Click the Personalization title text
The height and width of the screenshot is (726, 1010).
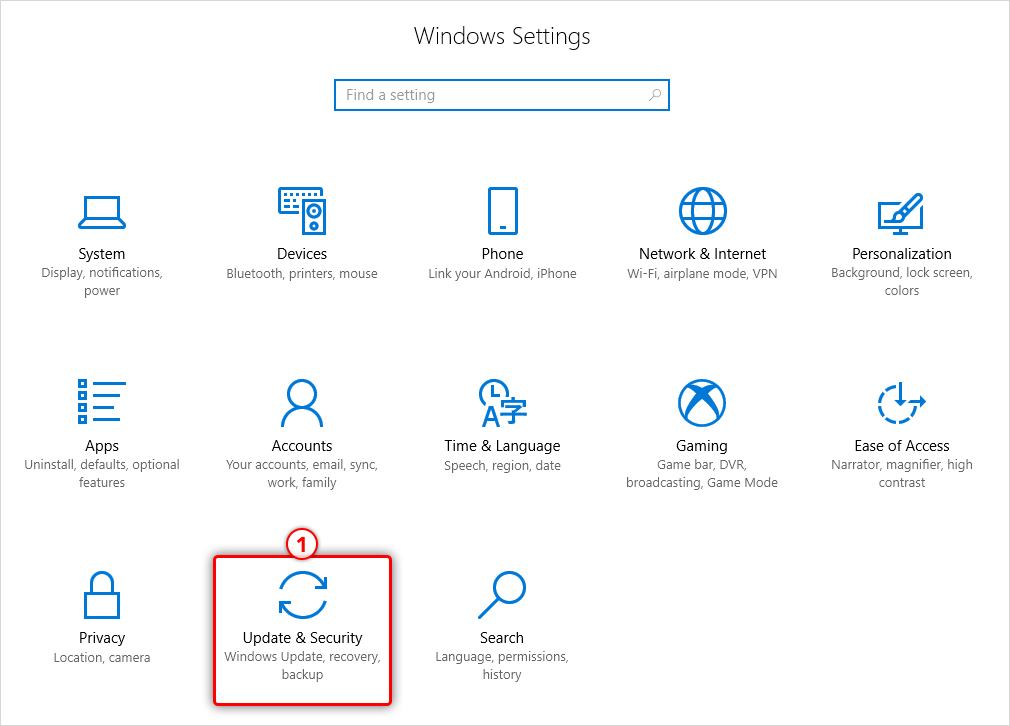[901, 254]
